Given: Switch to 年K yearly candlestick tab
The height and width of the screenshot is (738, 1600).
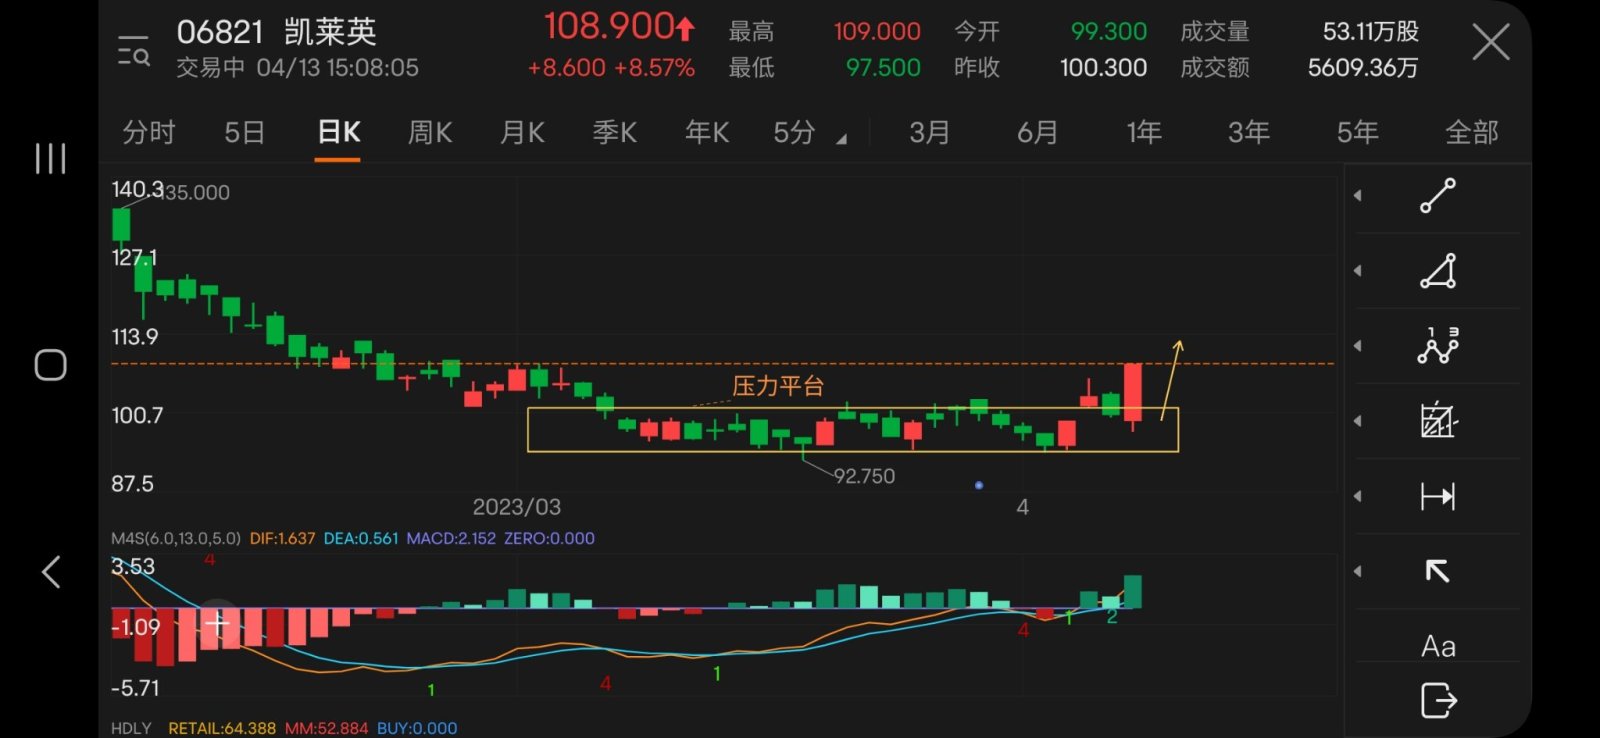Looking at the screenshot, I should click(706, 132).
